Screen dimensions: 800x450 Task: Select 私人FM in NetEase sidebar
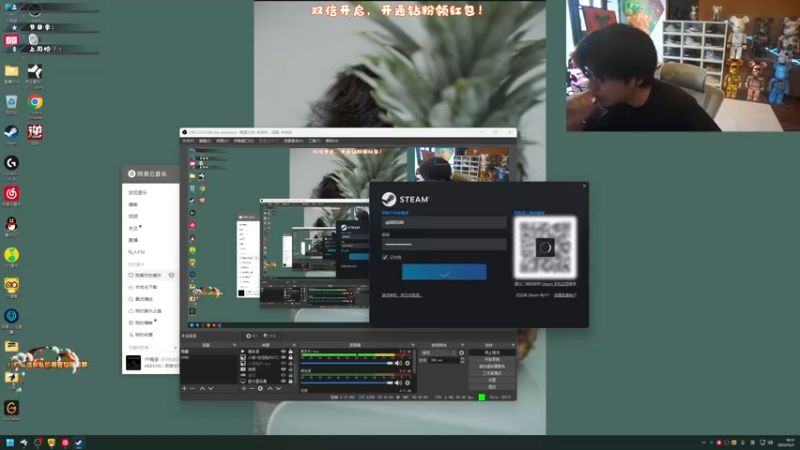(x=136, y=252)
